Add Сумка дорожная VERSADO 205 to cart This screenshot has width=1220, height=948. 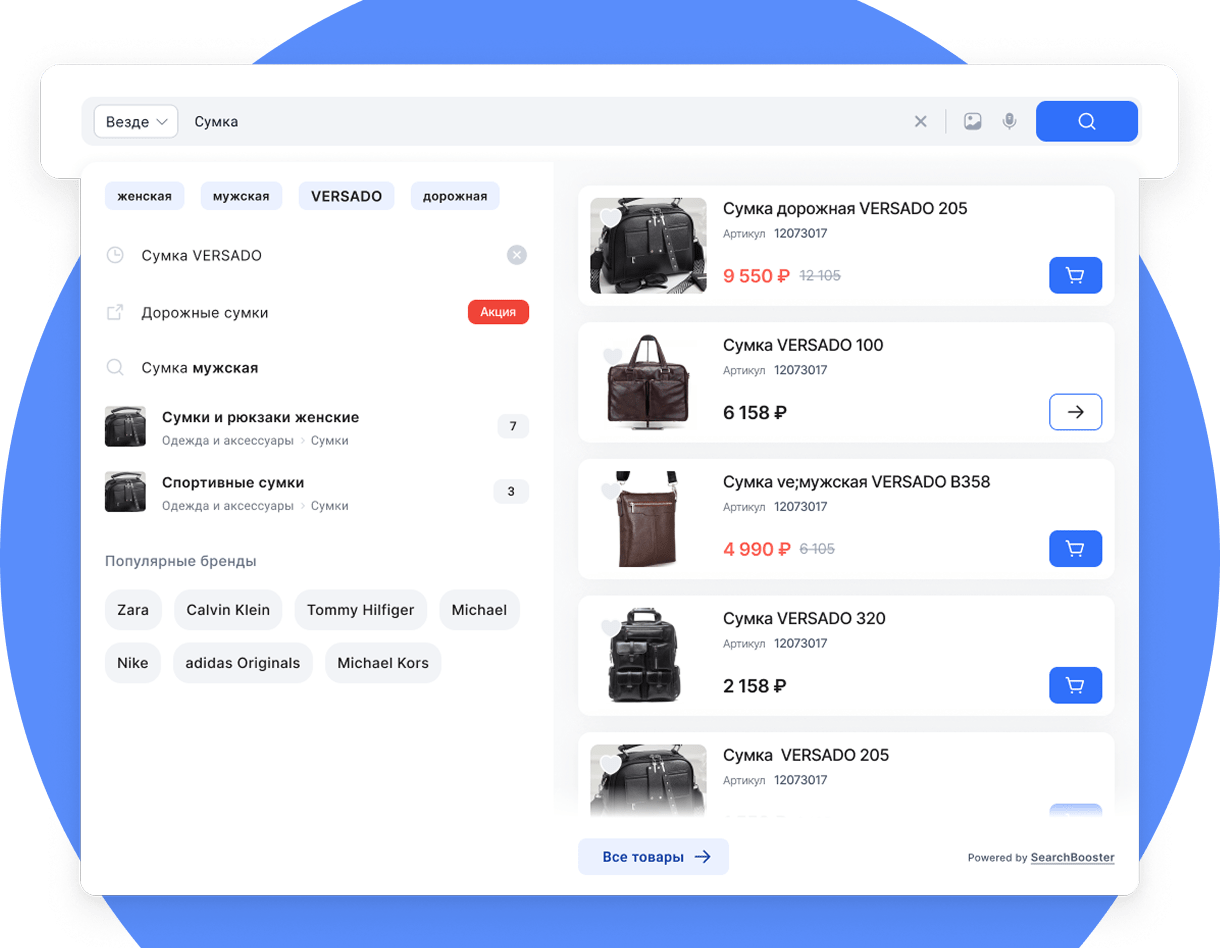tap(1075, 275)
